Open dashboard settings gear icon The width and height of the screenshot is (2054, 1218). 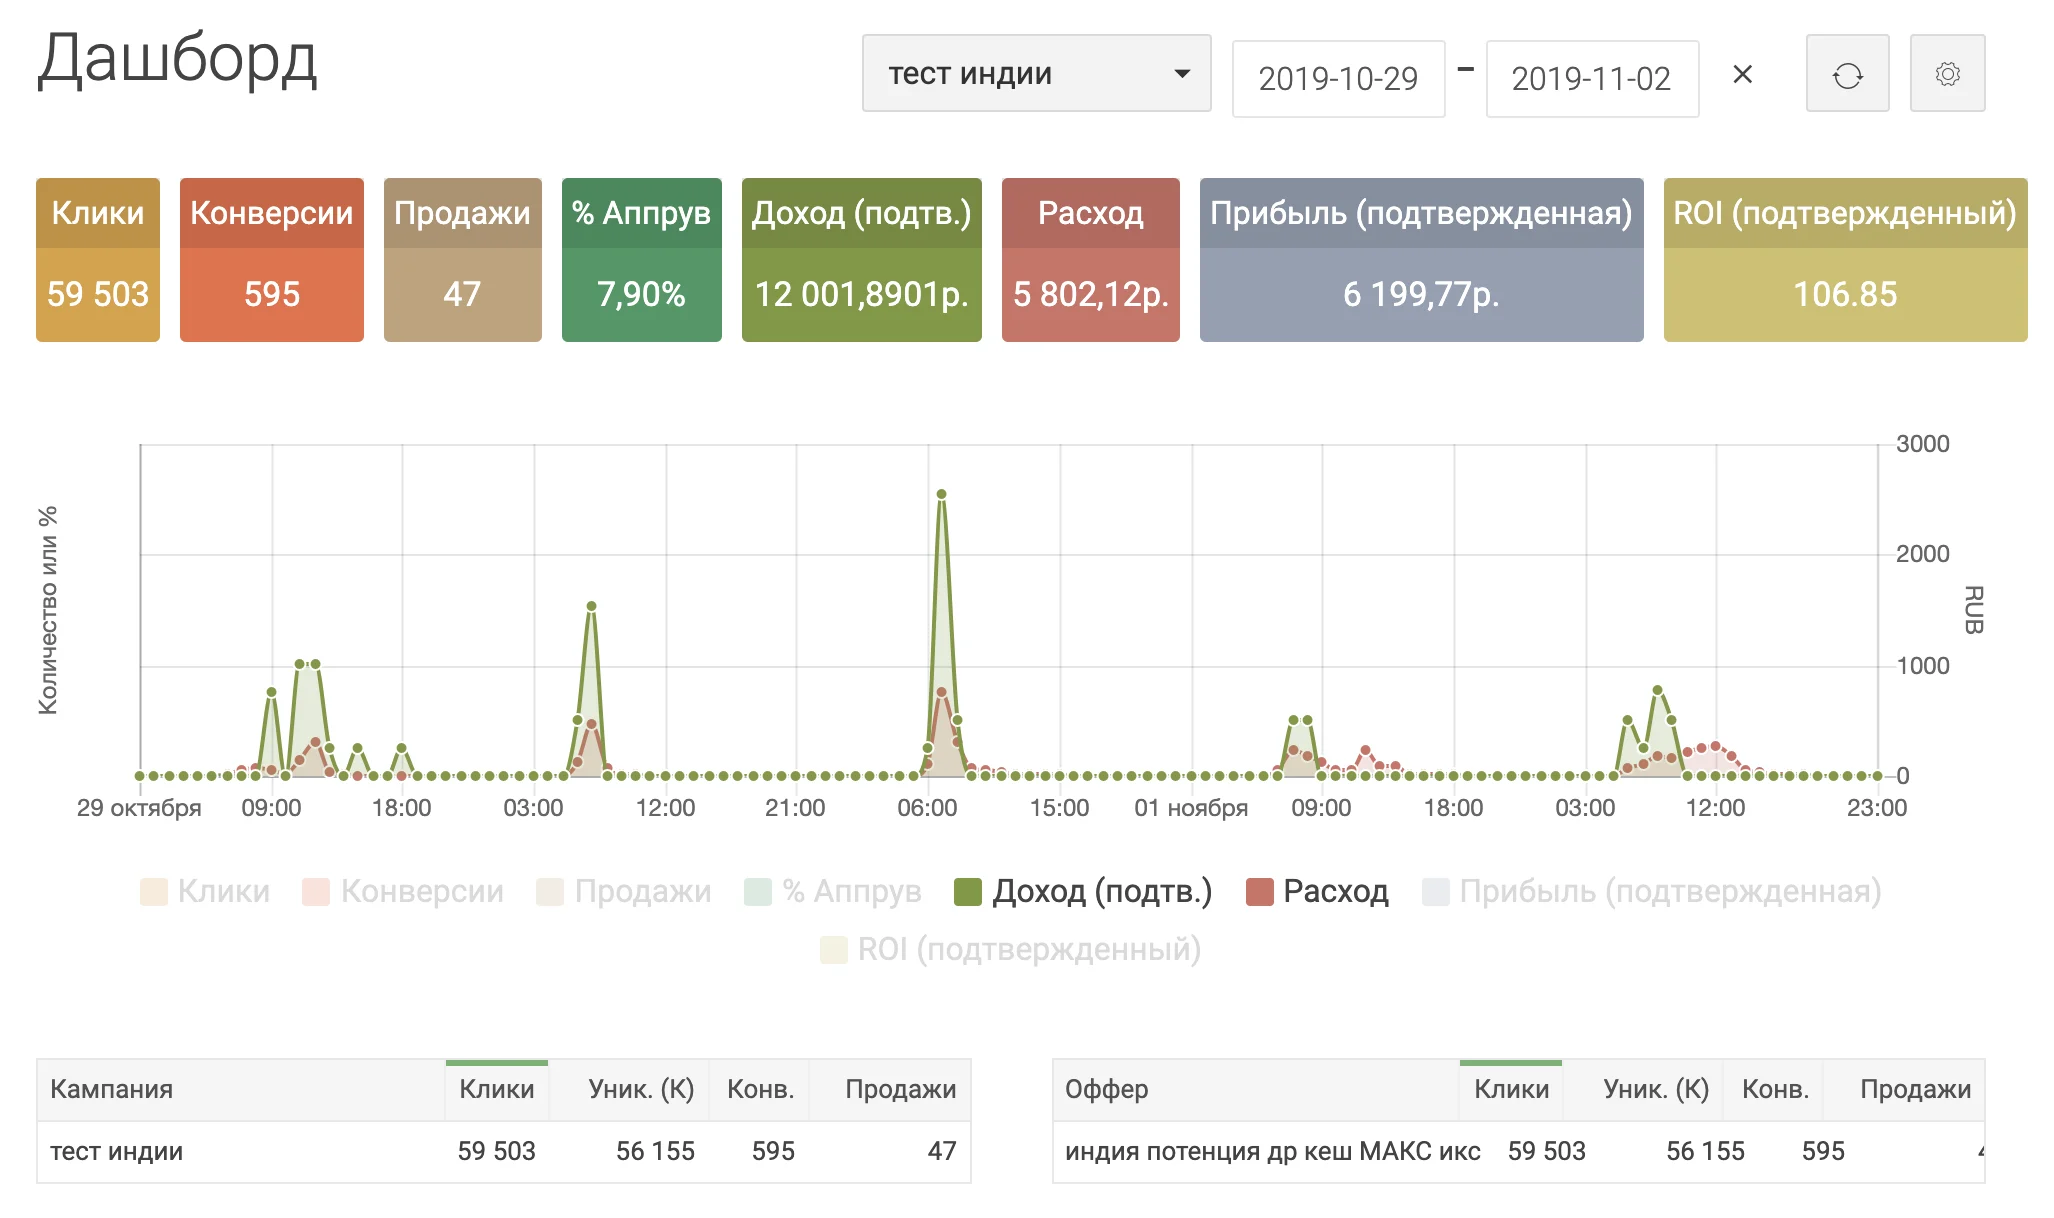point(1947,74)
